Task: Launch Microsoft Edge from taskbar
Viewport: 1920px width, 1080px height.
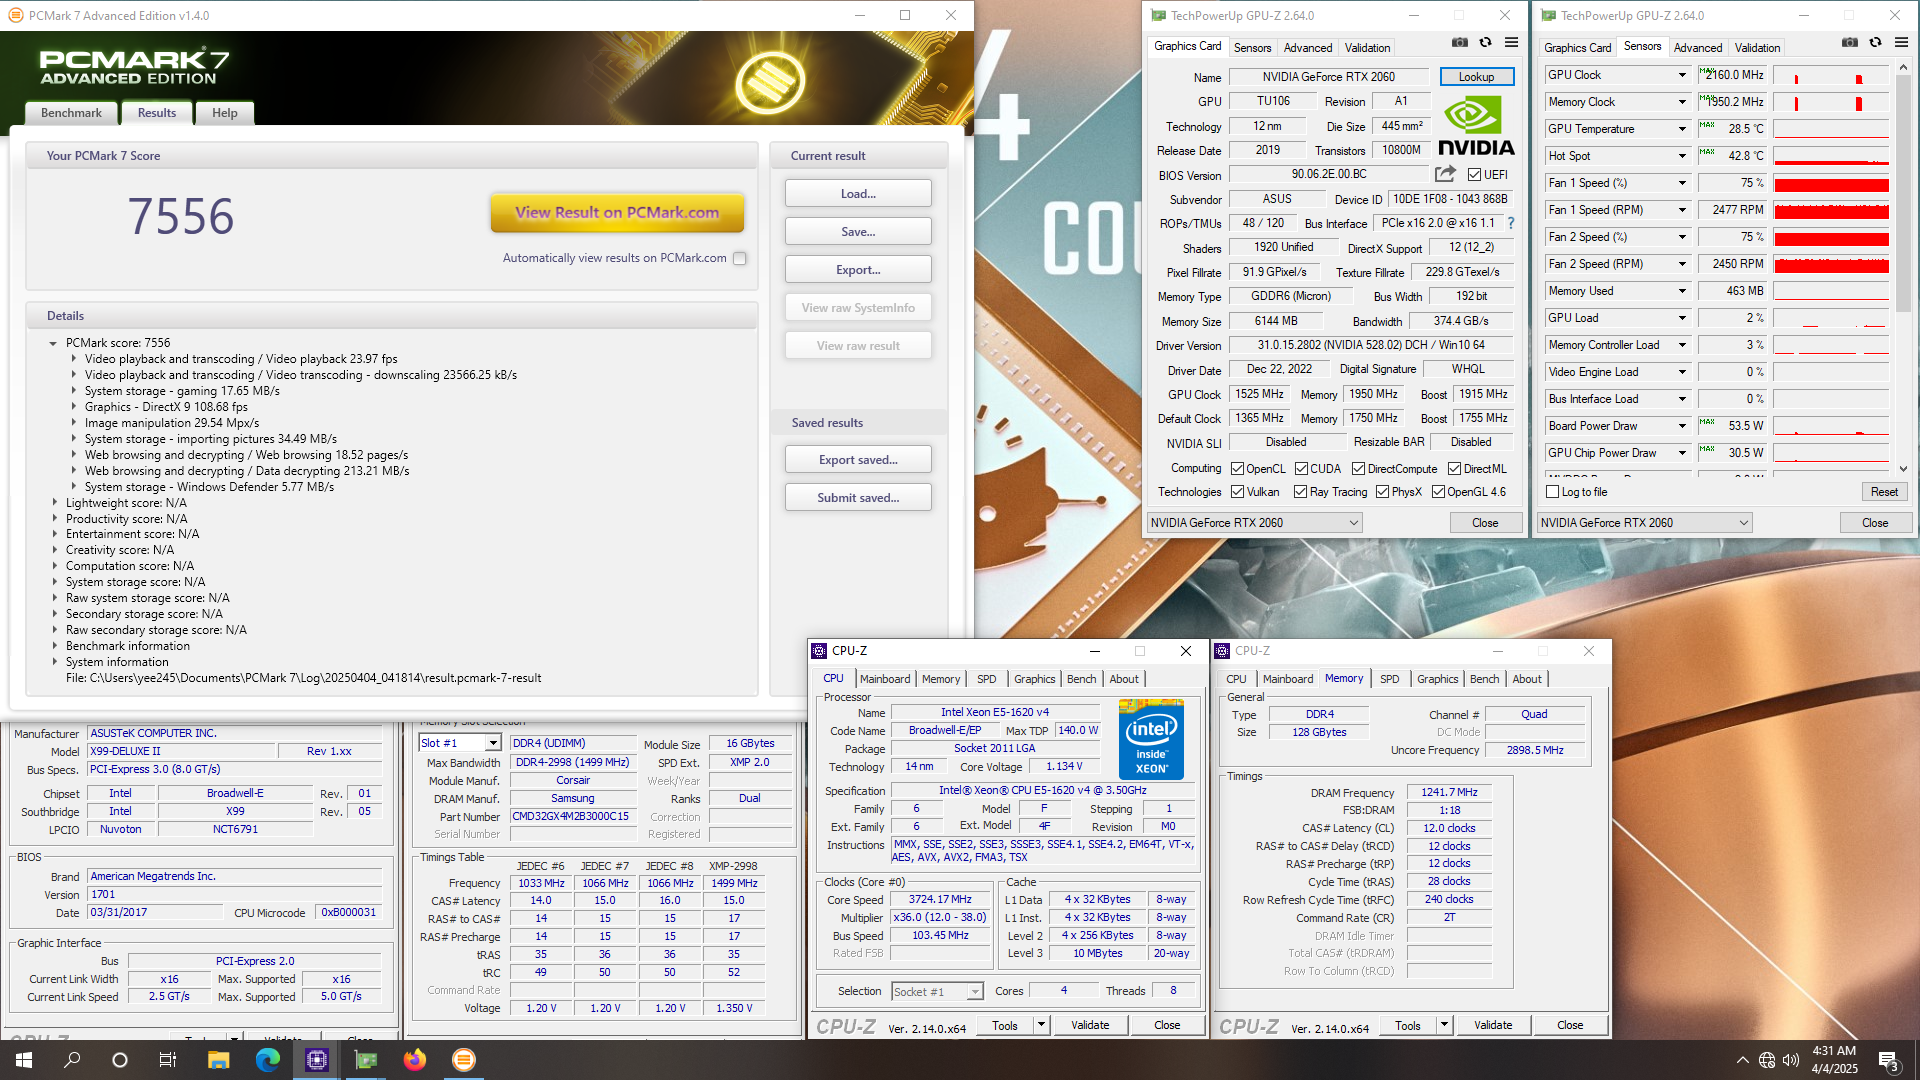Action: pyautogui.click(x=267, y=1060)
